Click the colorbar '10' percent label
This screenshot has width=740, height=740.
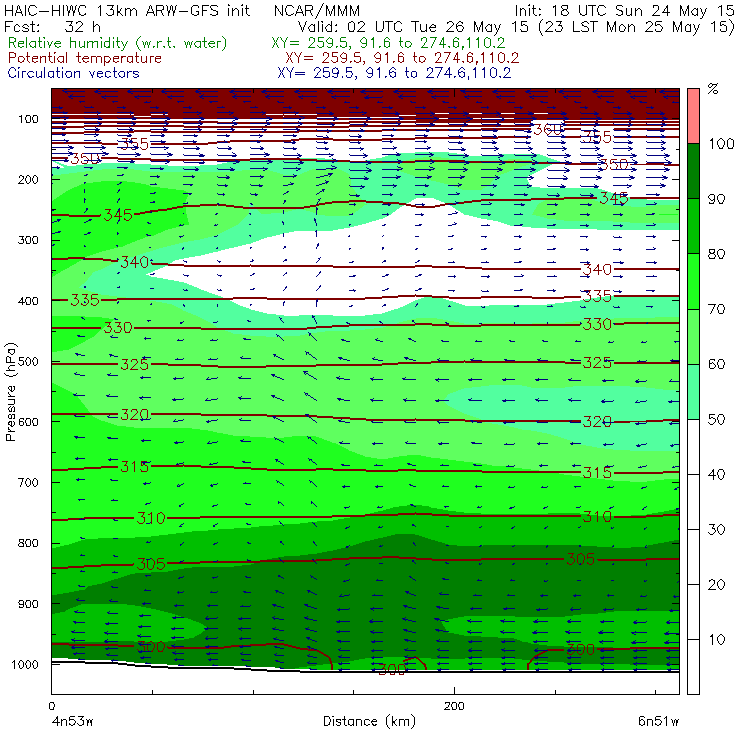(x=716, y=640)
